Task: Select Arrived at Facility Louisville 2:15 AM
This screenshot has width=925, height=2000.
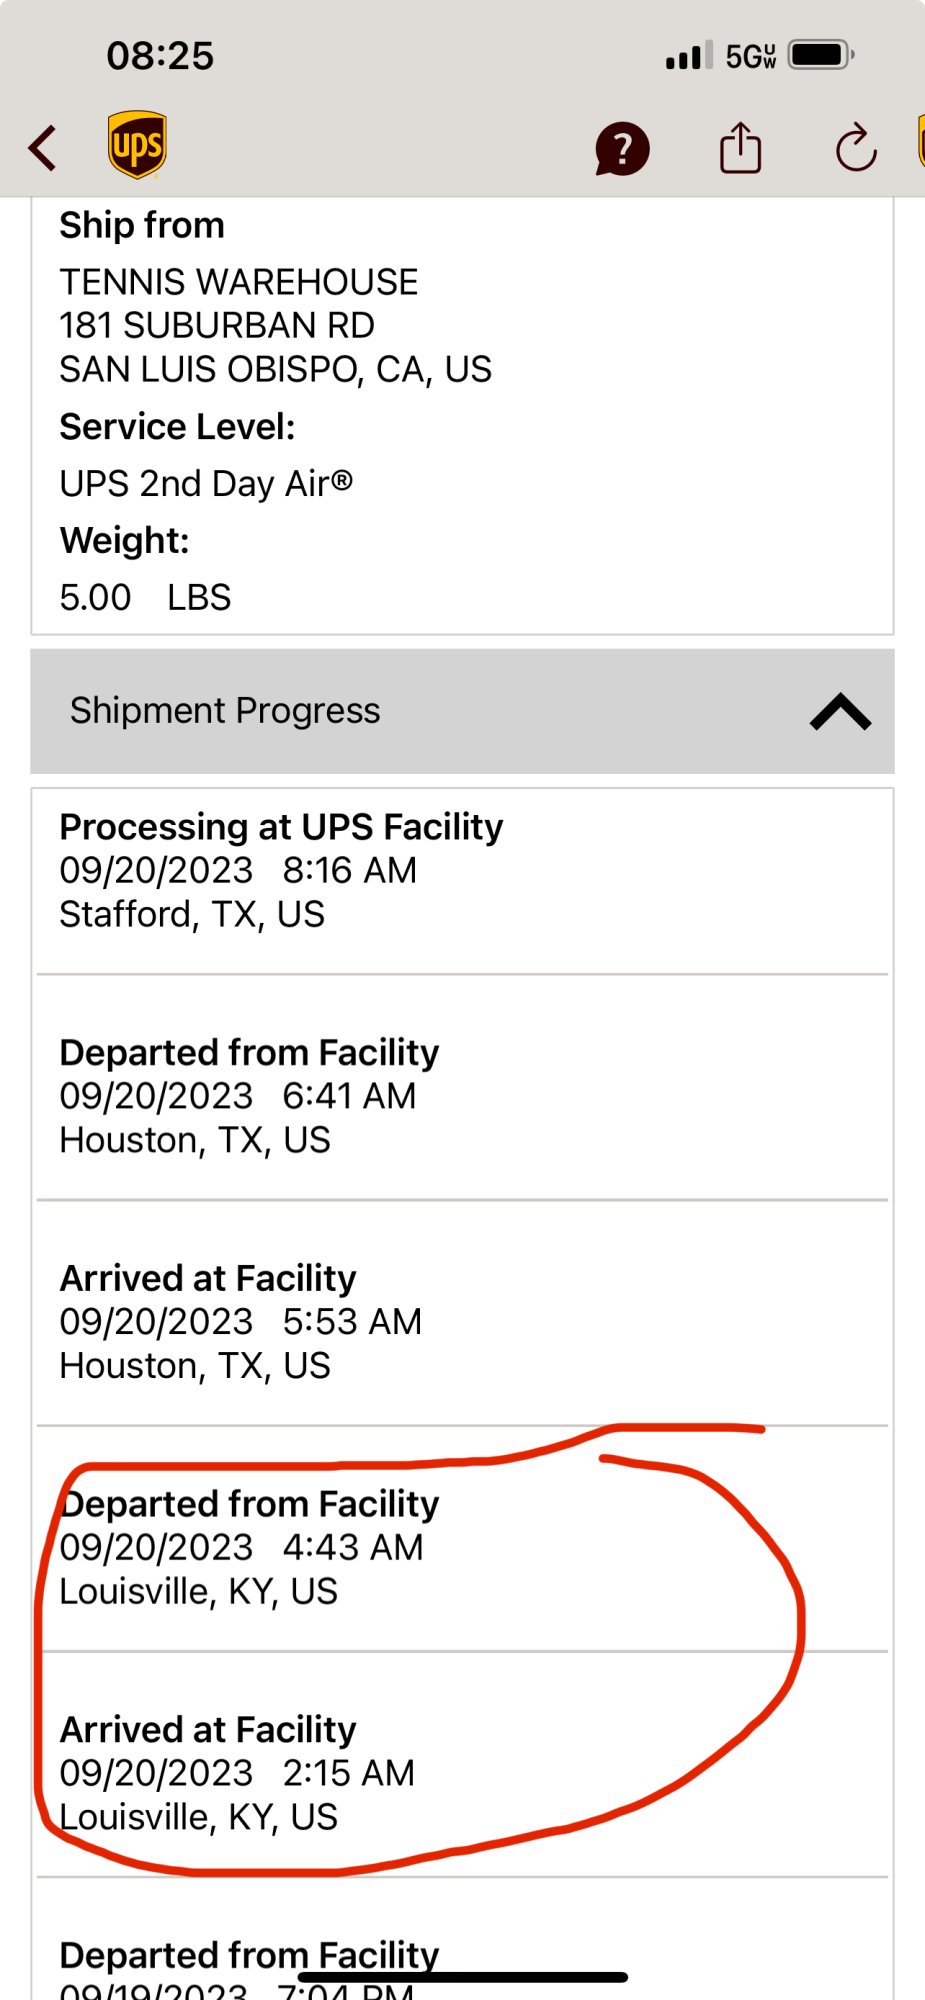Action: pyautogui.click(x=462, y=1773)
